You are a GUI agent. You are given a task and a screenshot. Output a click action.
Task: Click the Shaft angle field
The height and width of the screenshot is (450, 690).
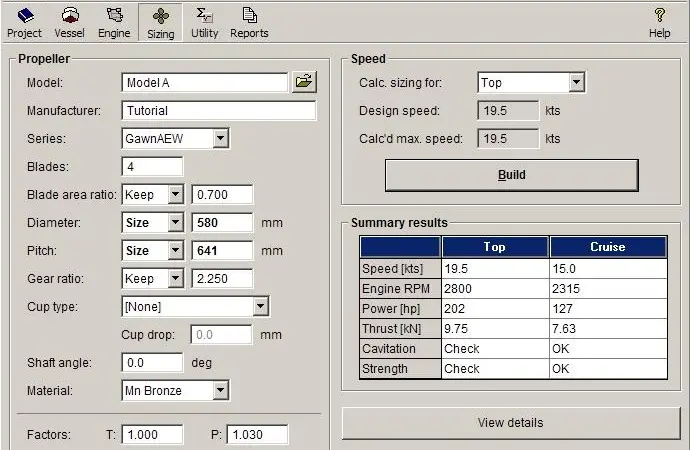tap(152, 362)
